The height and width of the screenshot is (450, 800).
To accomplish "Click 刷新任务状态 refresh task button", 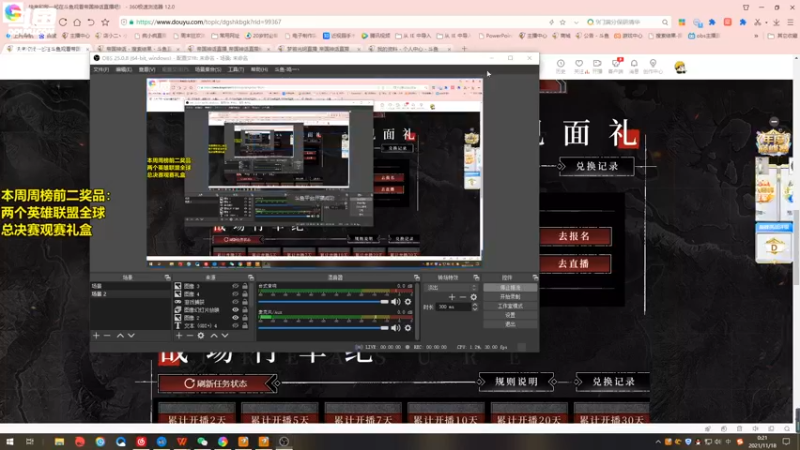I will pos(216,383).
